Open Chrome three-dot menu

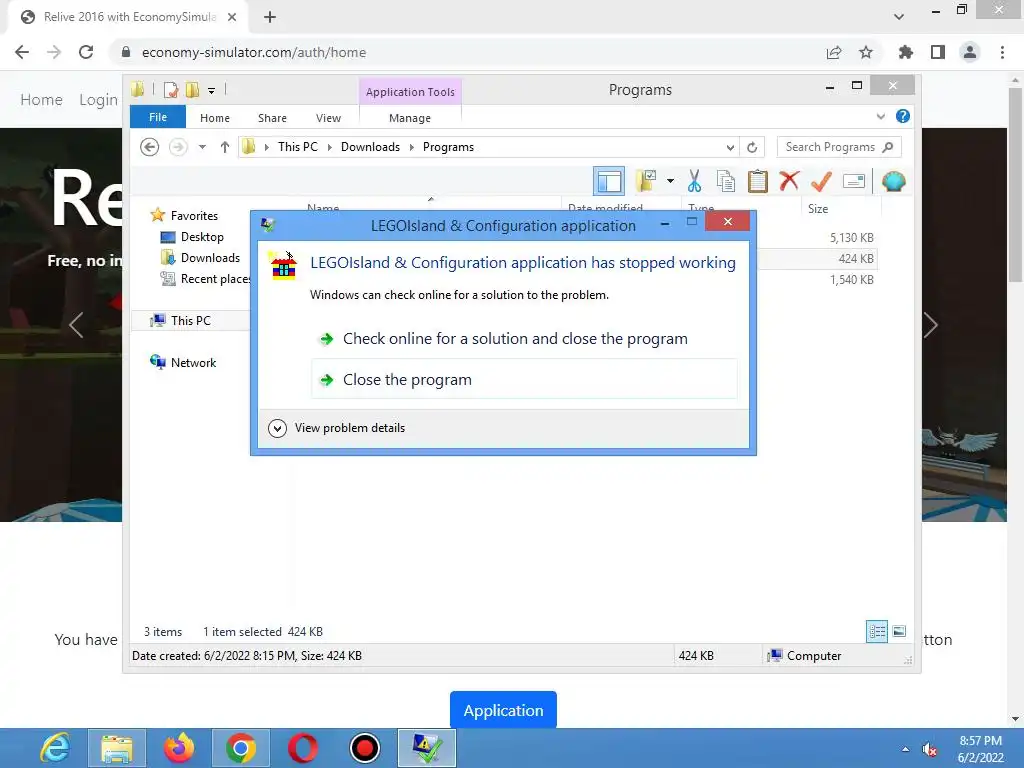point(1002,52)
